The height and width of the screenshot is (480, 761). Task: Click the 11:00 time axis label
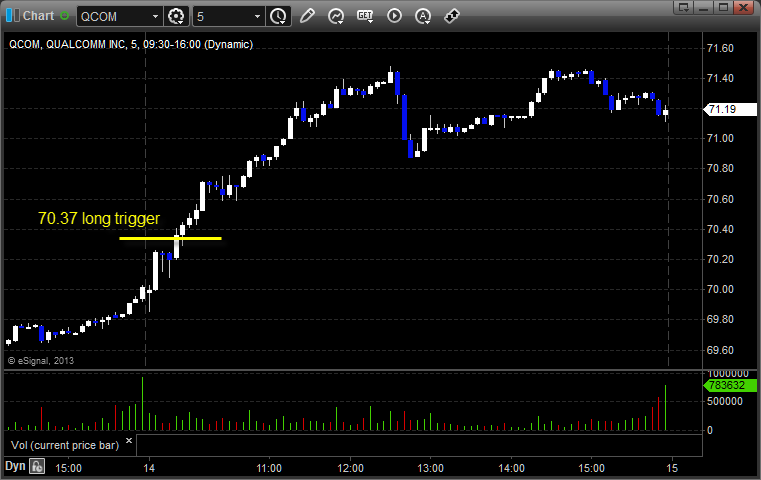tap(269, 468)
